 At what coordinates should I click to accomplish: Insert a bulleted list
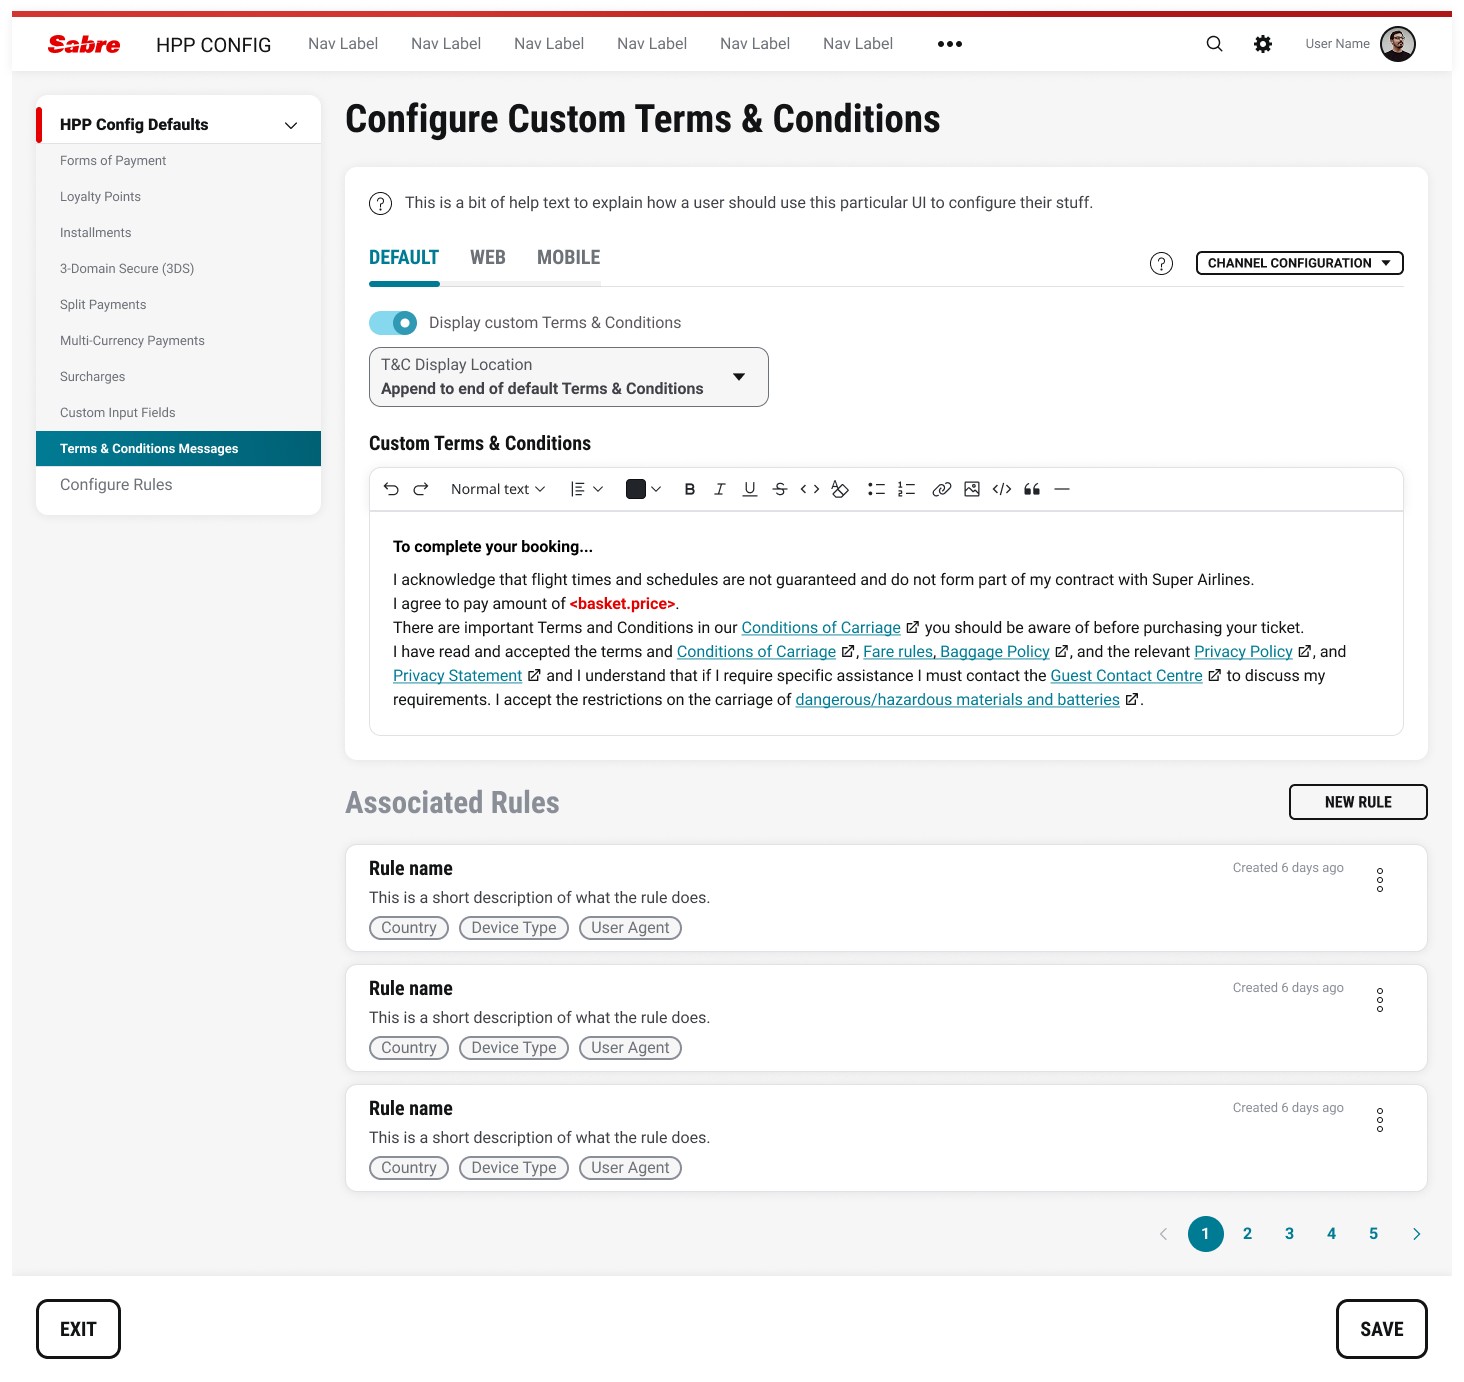click(876, 489)
